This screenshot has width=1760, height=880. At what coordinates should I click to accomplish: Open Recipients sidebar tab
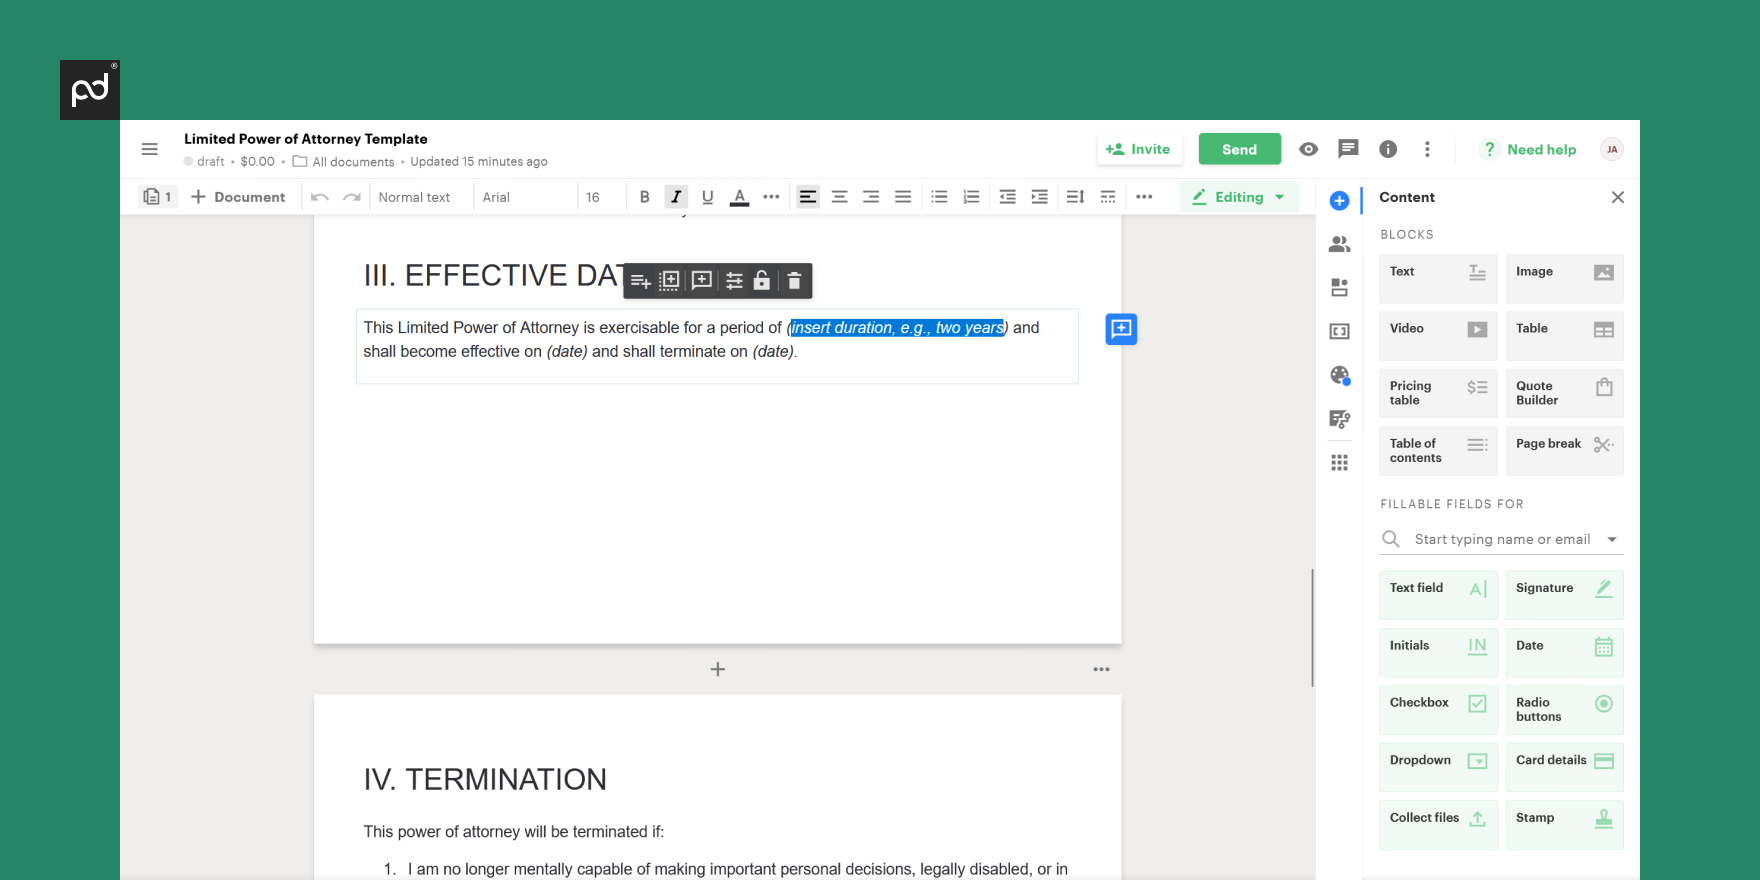(1340, 244)
